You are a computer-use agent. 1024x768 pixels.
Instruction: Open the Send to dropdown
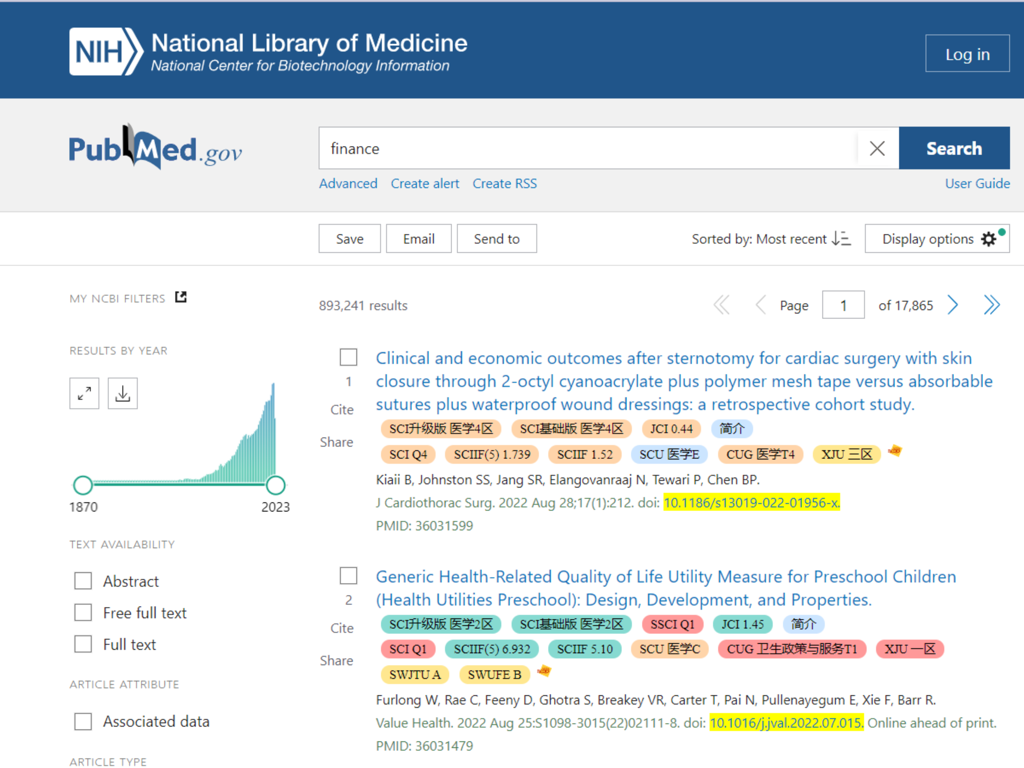(x=497, y=238)
